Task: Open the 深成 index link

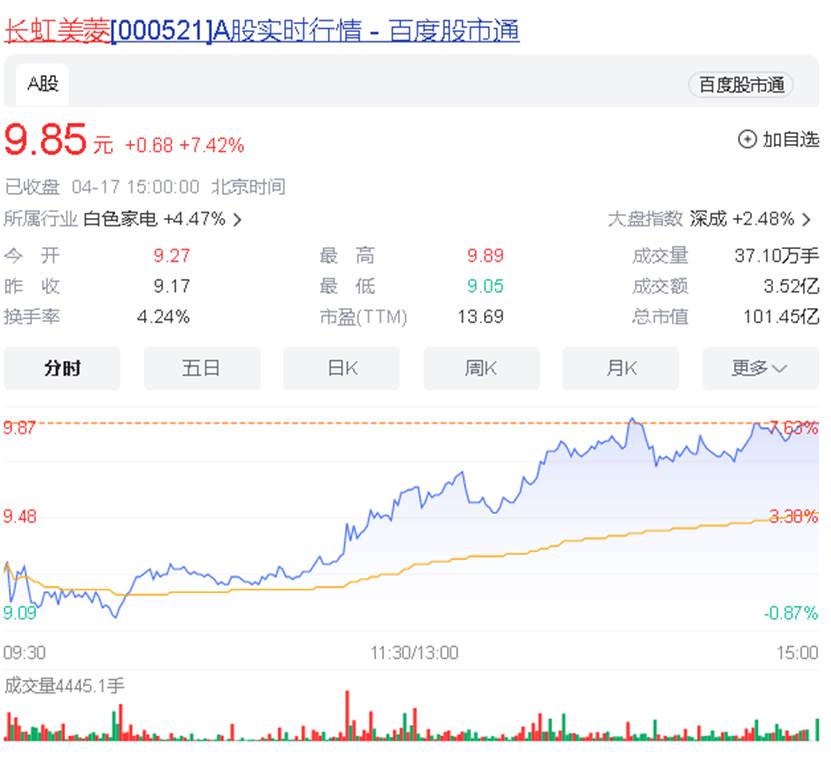Action: pyautogui.click(x=708, y=219)
